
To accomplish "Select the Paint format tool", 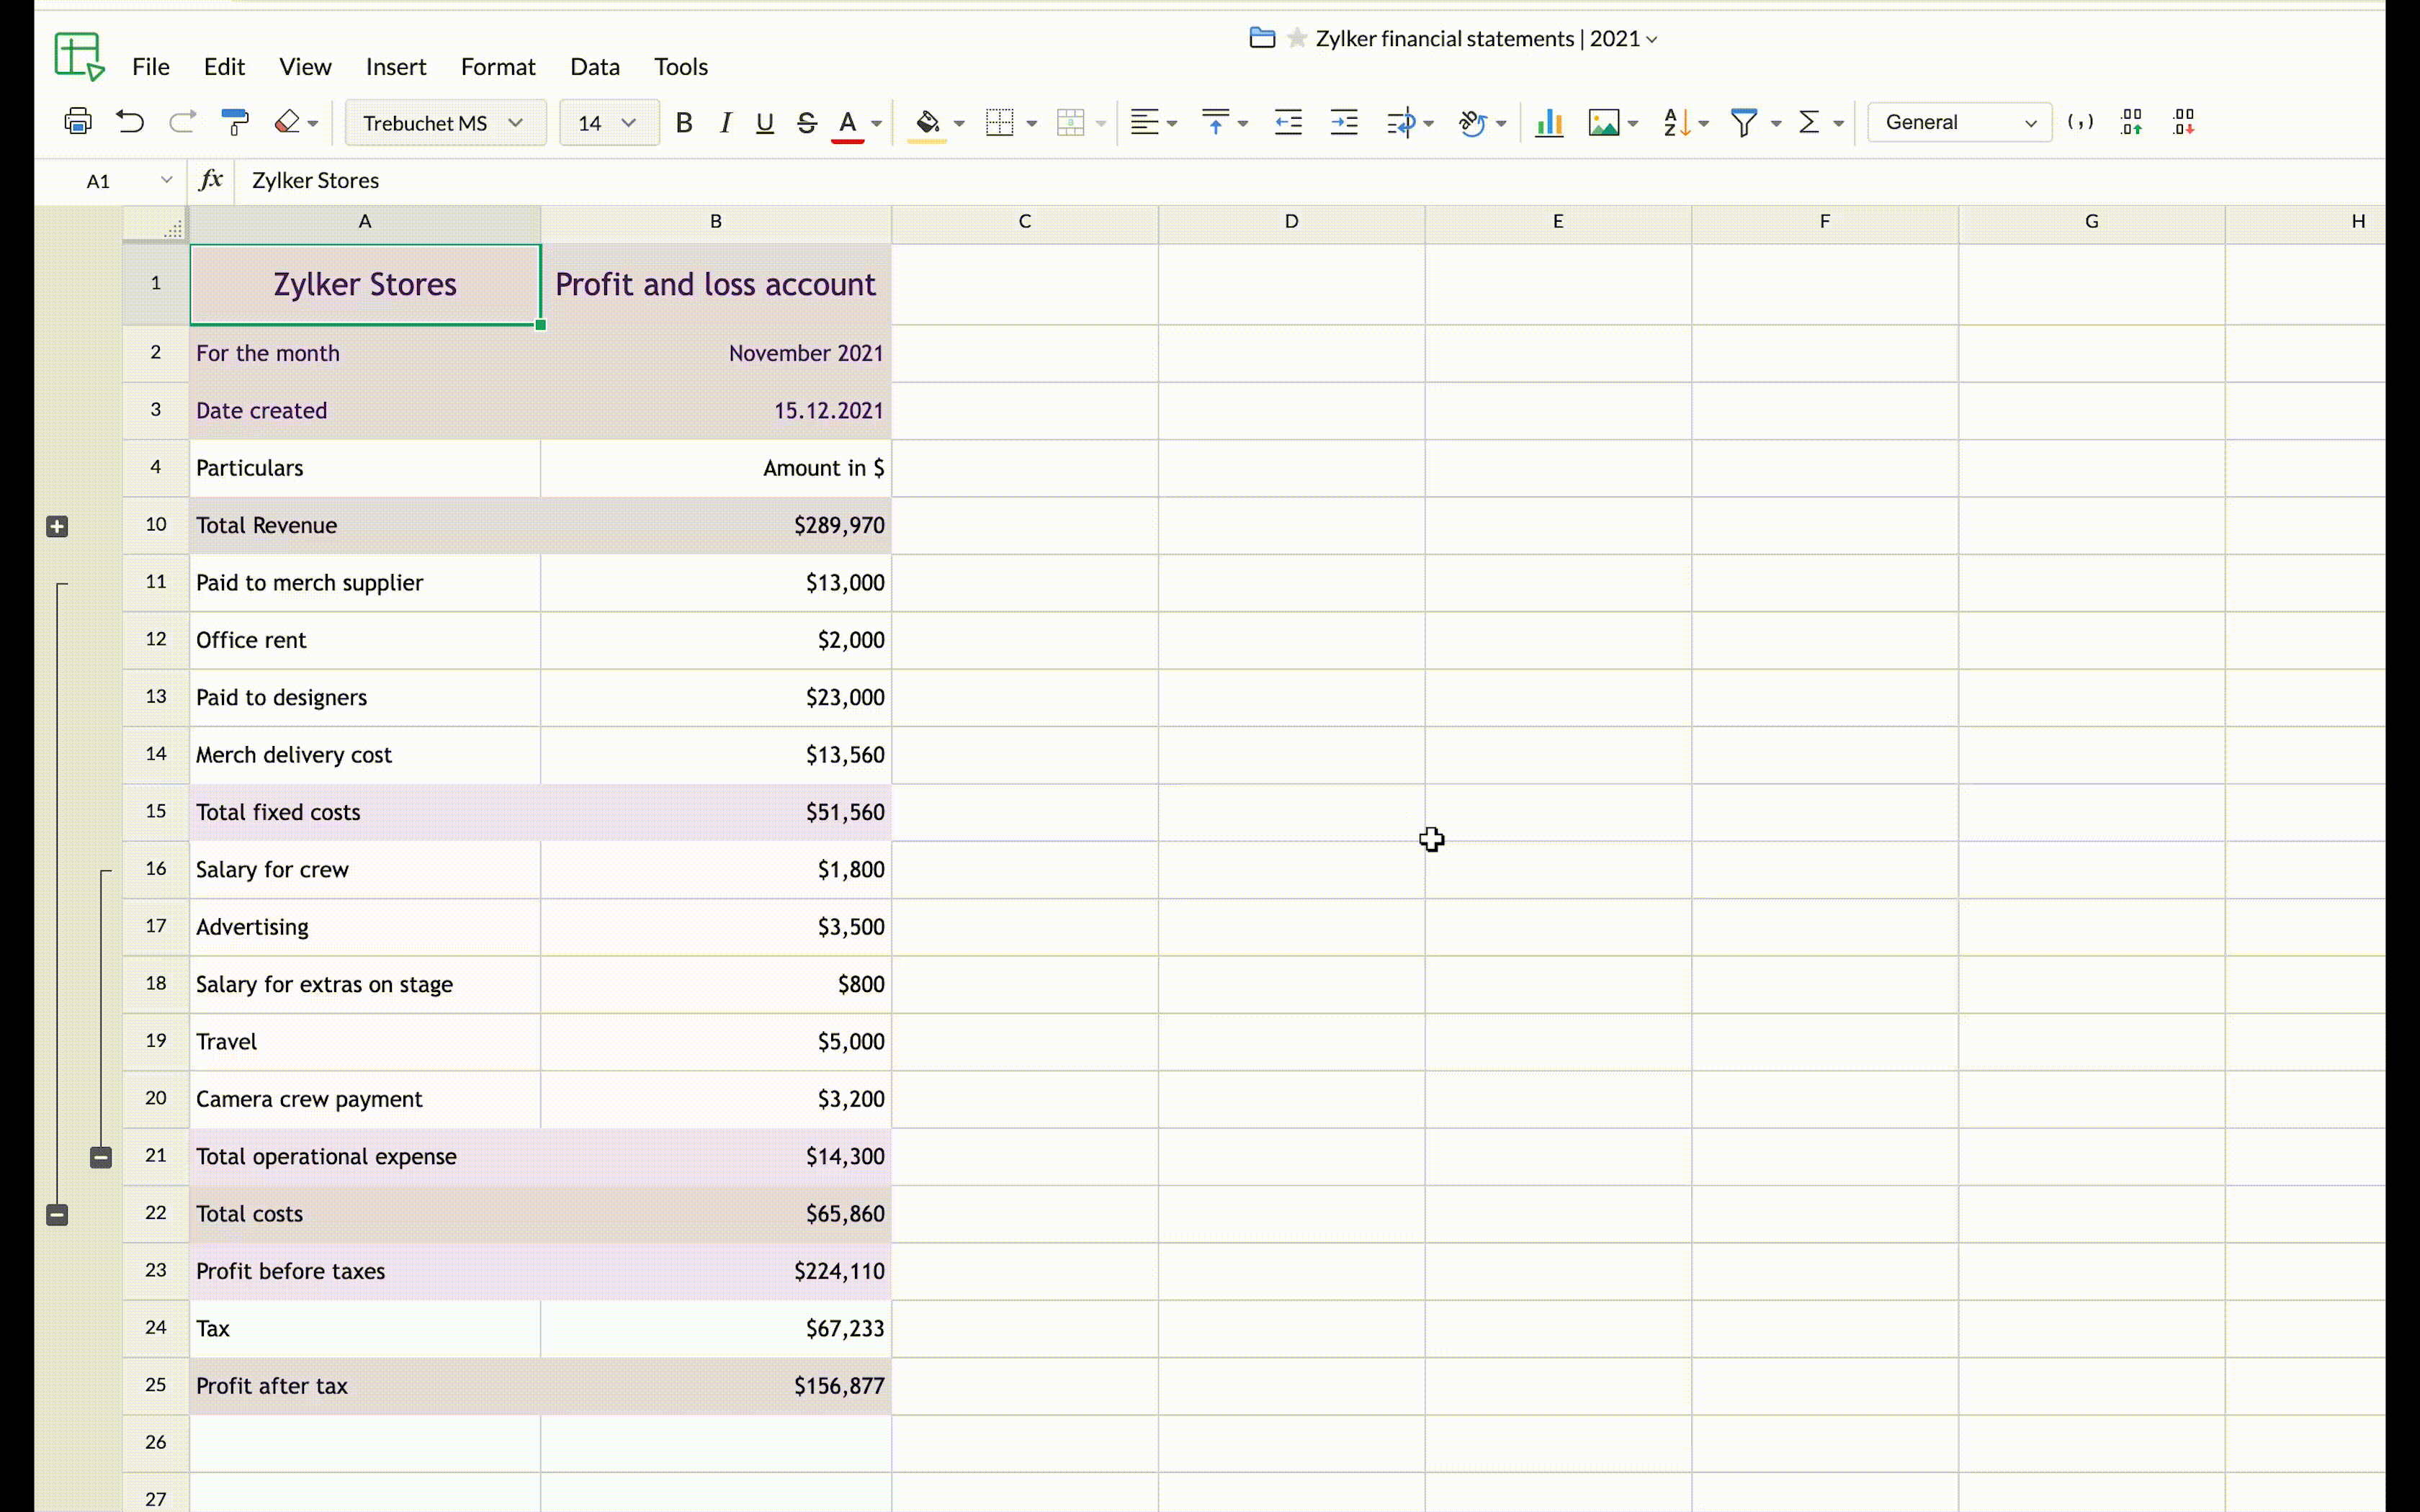I will [x=235, y=122].
